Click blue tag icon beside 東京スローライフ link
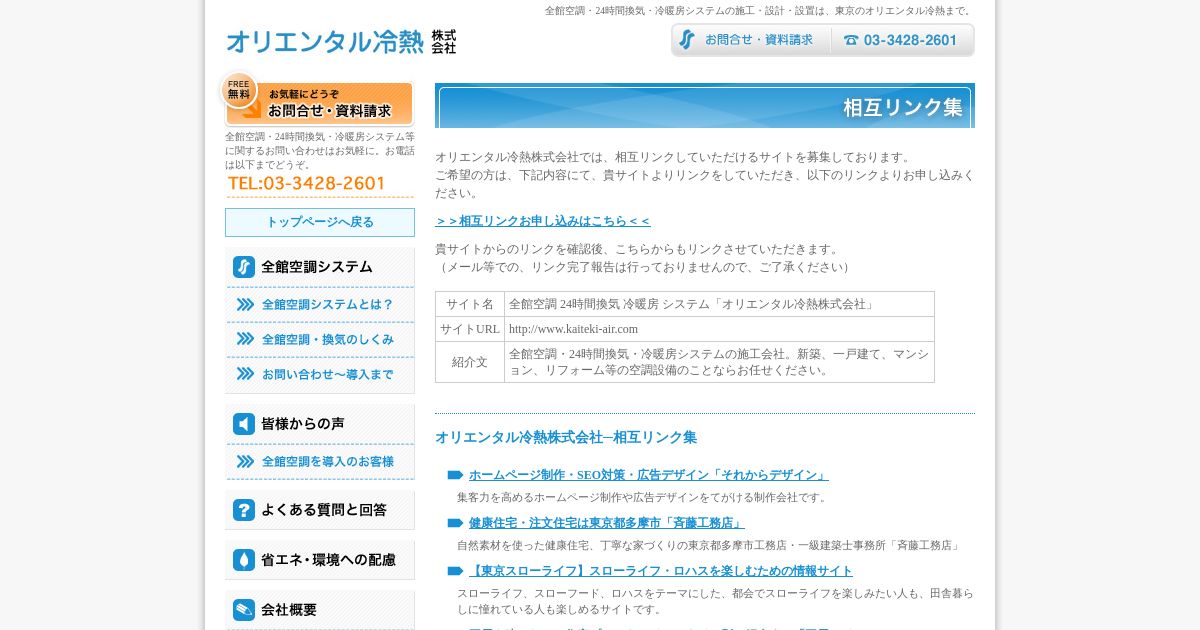Image resolution: width=1200 pixels, height=630 pixels. click(455, 571)
